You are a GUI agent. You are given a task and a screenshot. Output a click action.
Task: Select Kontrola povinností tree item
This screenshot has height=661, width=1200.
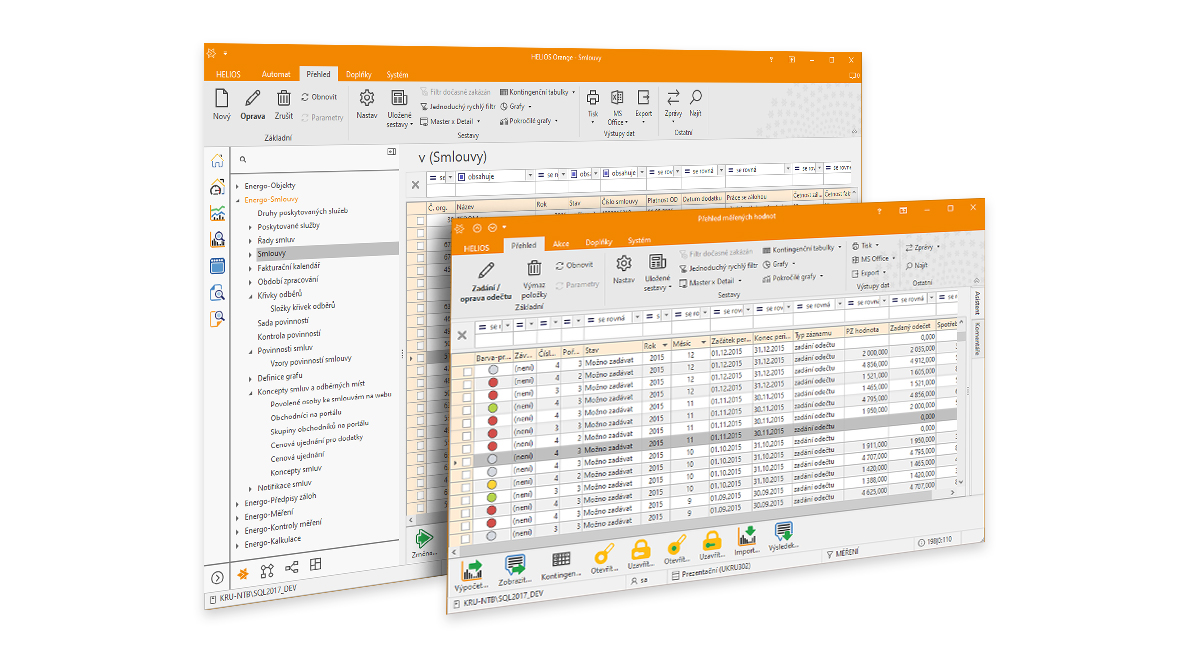[290, 335]
